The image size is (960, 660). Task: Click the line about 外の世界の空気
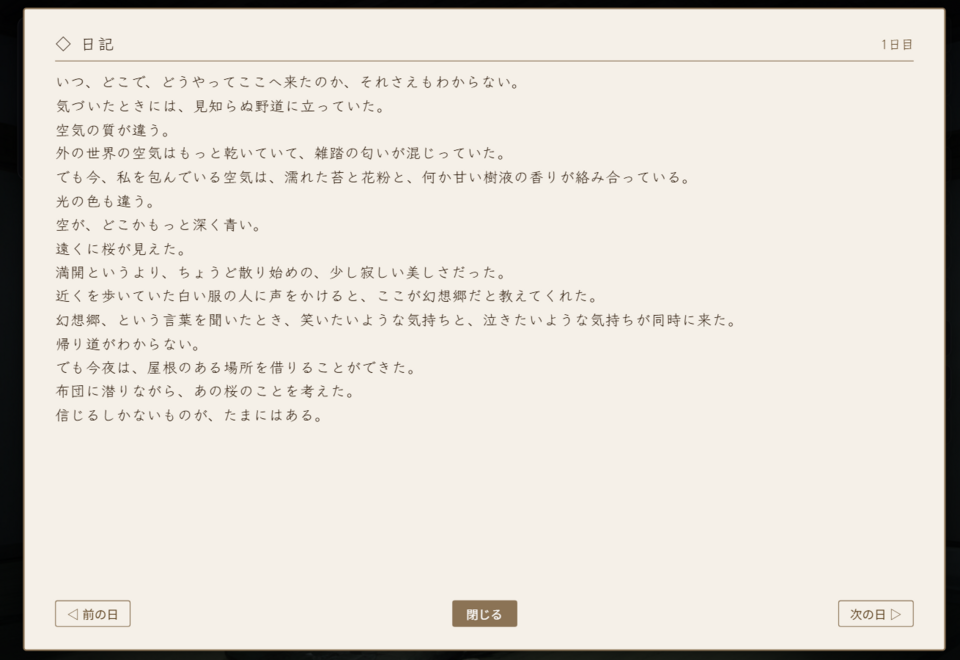coord(281,153)
